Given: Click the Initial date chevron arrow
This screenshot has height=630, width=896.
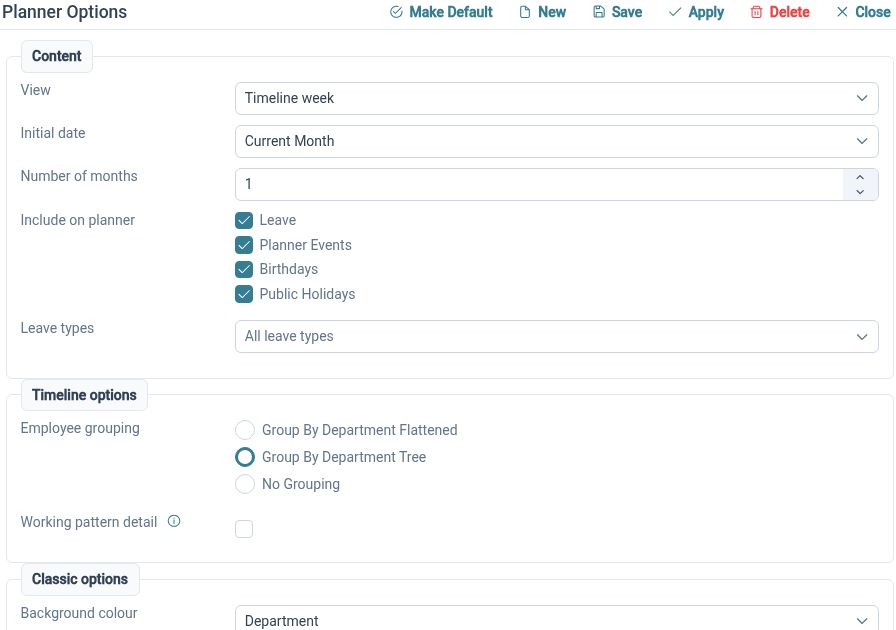Looking at the screenshot, I should coord(862,141).
